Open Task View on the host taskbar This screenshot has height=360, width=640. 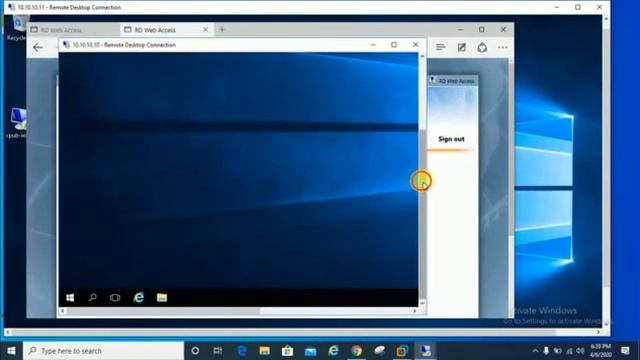coord(218,351)
